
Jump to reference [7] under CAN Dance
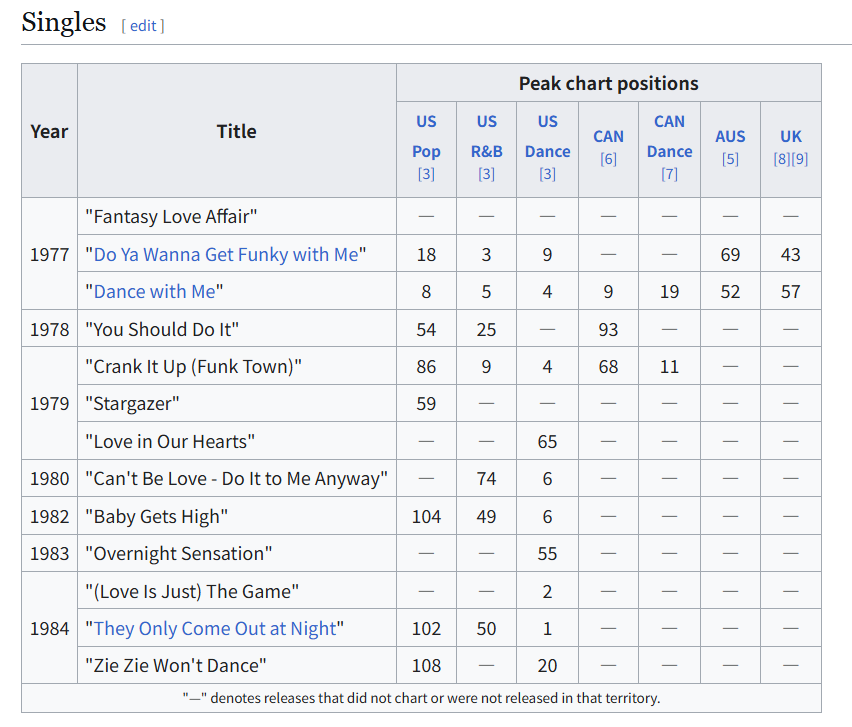669,174
